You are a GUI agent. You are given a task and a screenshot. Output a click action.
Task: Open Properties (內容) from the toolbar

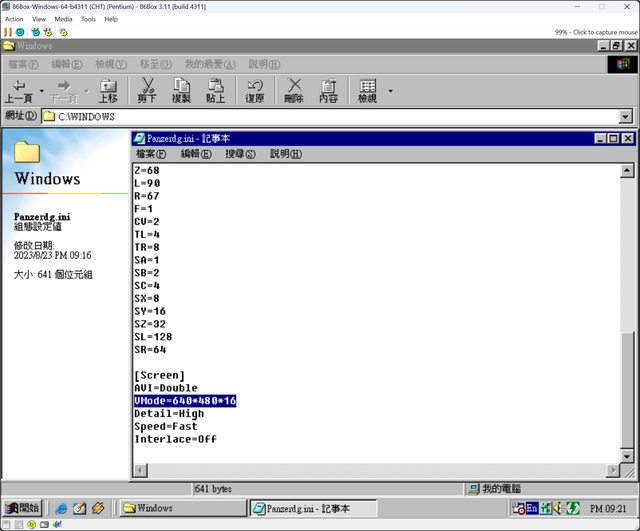tap(328, 90)
